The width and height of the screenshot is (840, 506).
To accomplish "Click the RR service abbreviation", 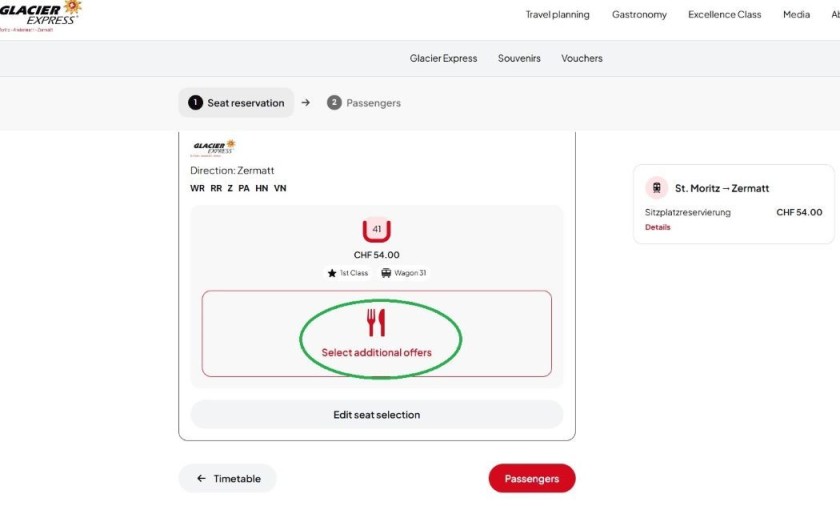I will click(x=216, y=188).
